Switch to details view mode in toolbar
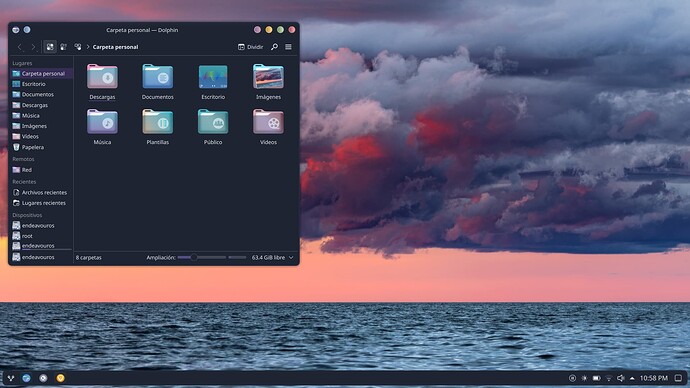 point(77,47)
